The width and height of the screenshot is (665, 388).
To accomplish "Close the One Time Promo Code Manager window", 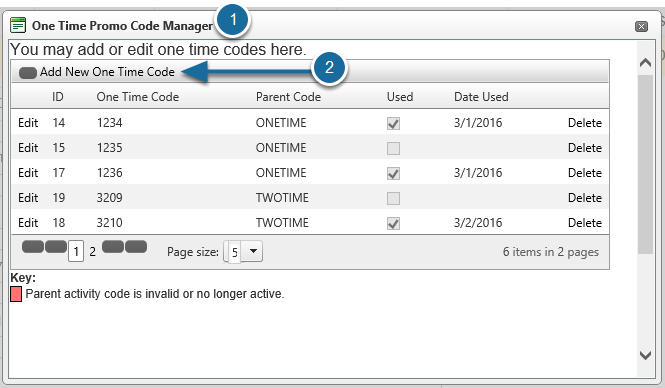I will pos(641,26).
